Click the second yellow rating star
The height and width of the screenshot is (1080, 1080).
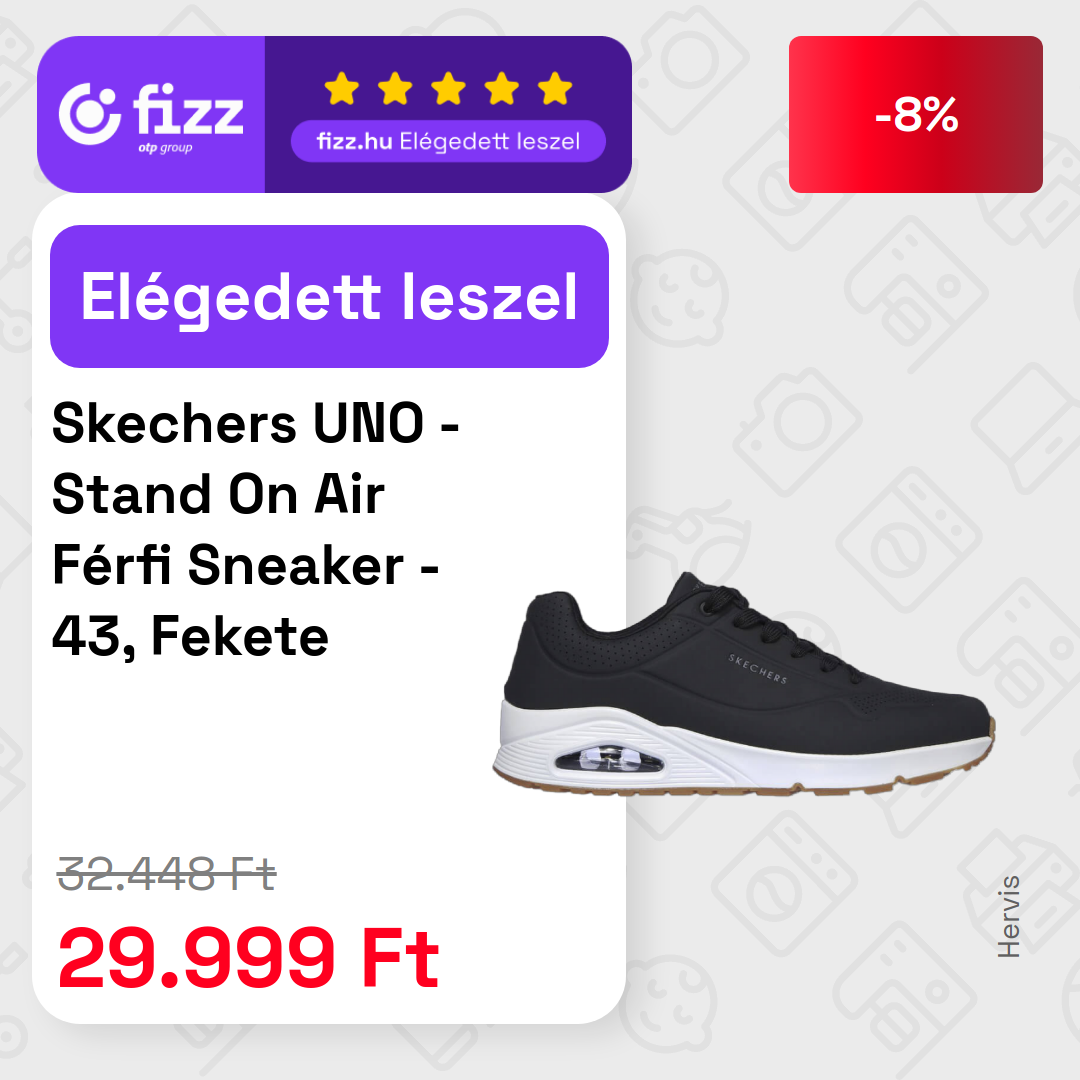pyautogui.click(x=395, y=89)
